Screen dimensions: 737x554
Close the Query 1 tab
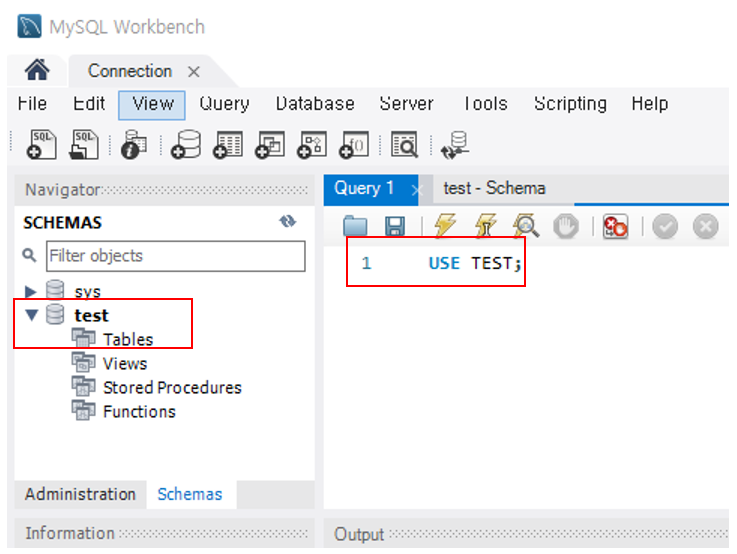pos(416,190)
